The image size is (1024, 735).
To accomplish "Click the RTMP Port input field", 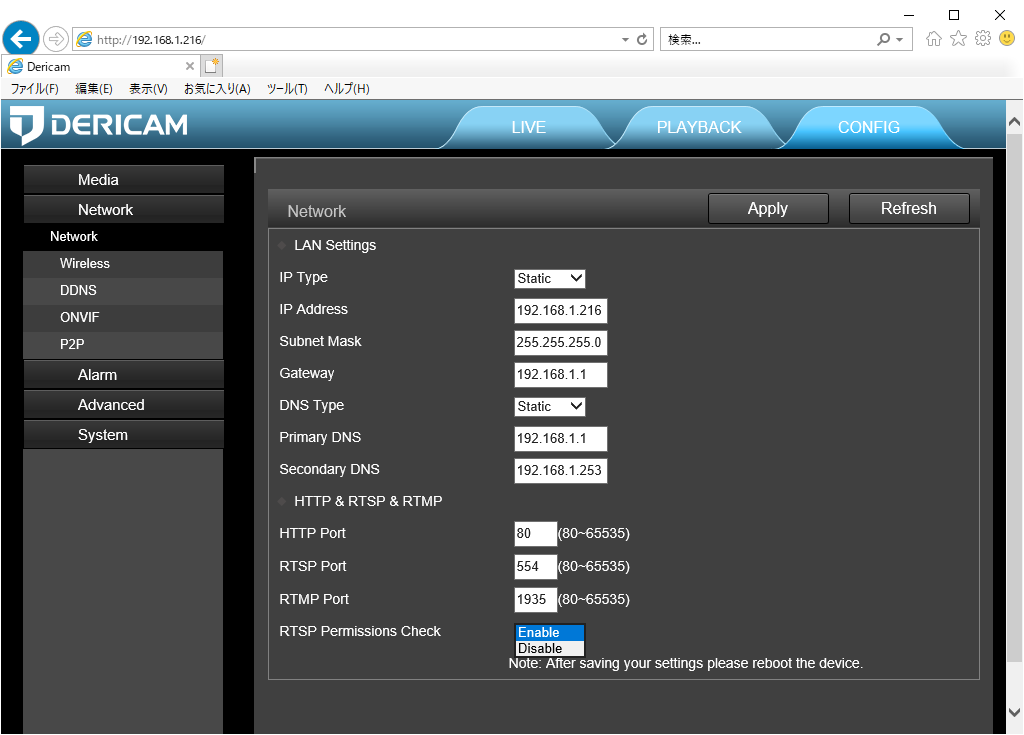I will click(536, 599).
